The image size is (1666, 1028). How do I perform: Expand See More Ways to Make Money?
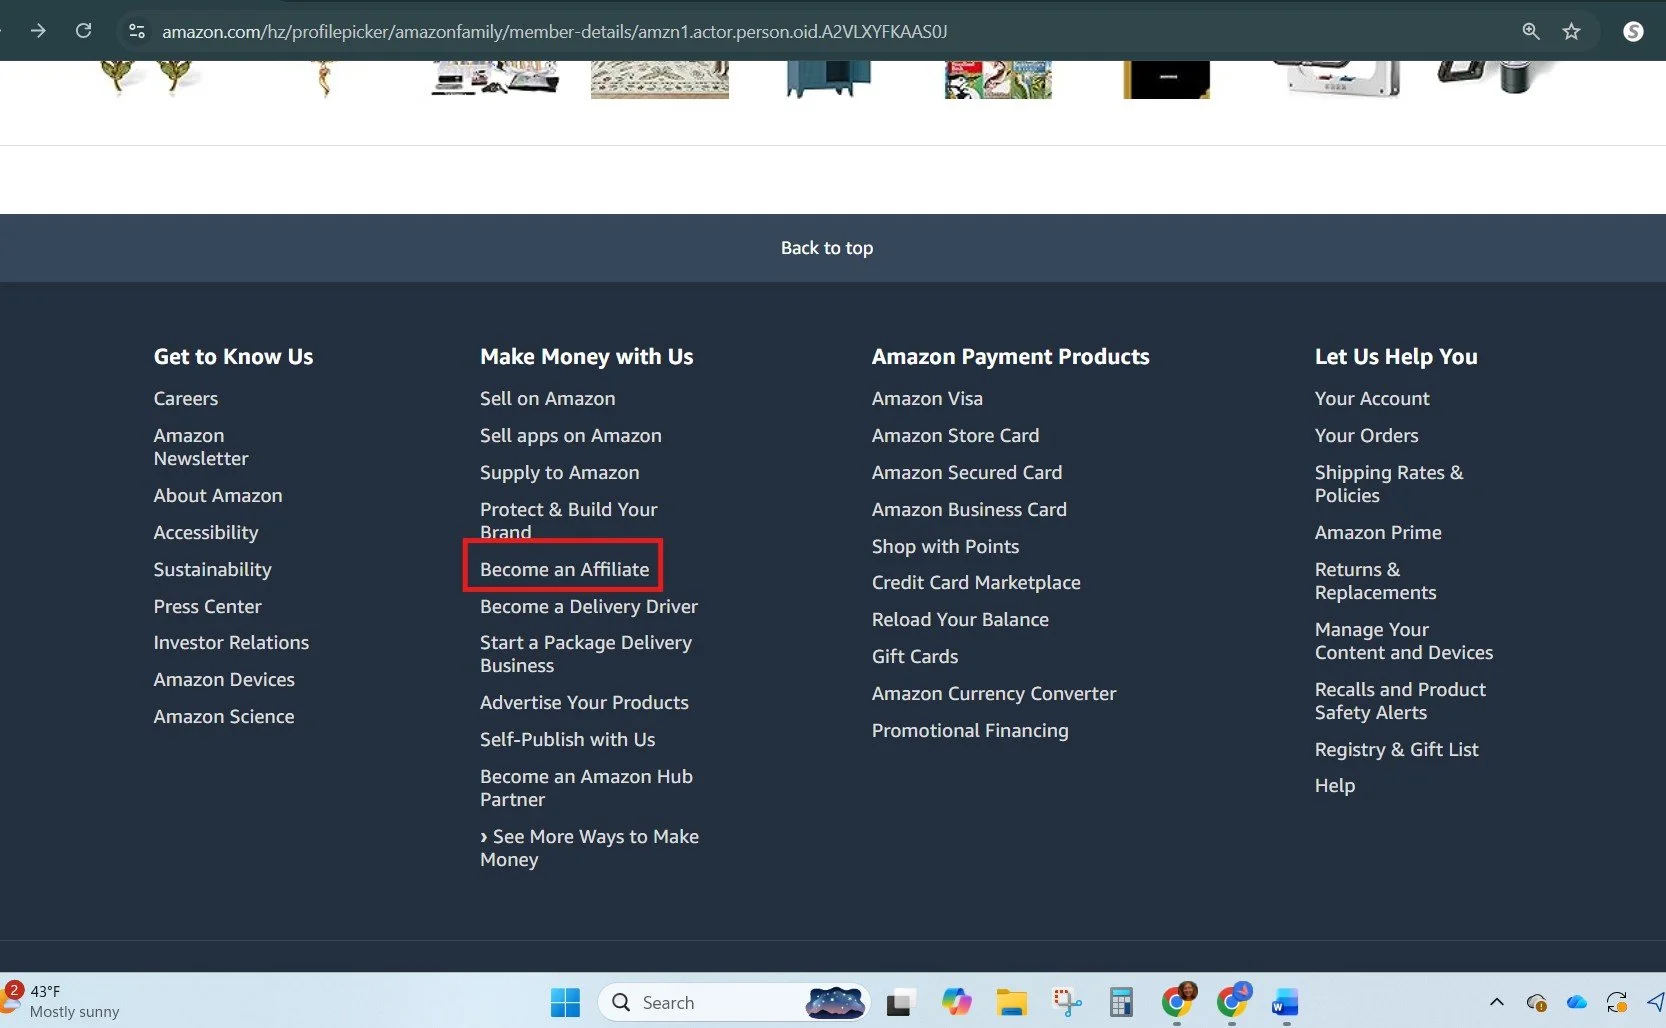[589, 848]
